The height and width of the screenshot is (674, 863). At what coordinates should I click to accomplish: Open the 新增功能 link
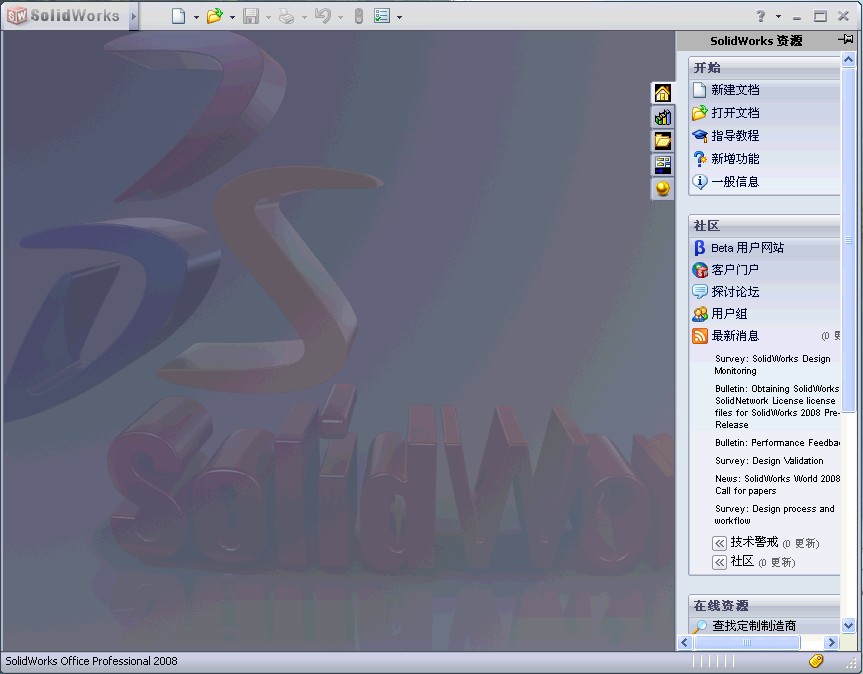(735, 159)
